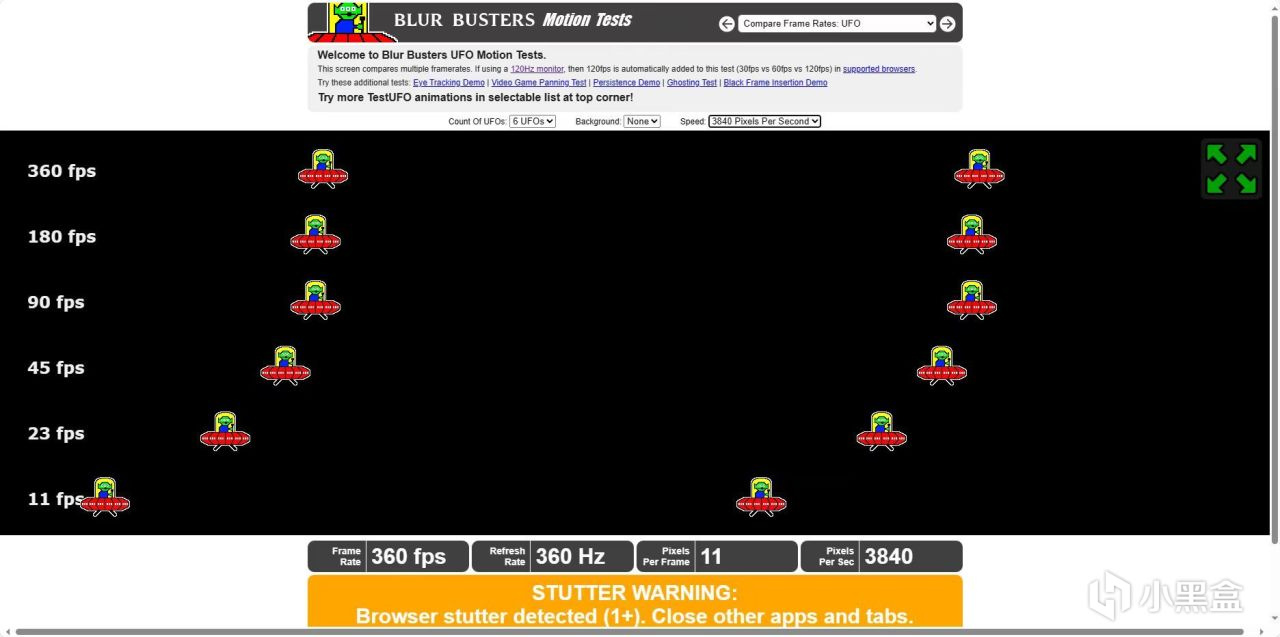Click the right UFO in the 23 fps row
Viewport: 1280px width, 637px height.
tap(882, 431)
